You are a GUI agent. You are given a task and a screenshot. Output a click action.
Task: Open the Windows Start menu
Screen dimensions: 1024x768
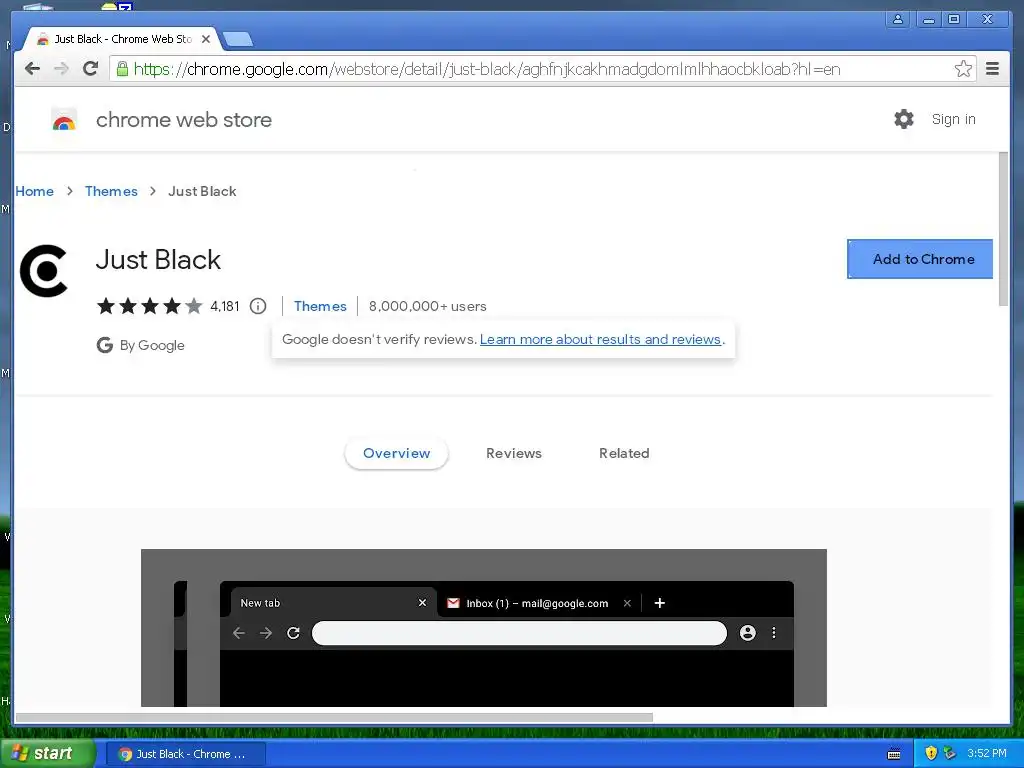click(x=46, y=754)
